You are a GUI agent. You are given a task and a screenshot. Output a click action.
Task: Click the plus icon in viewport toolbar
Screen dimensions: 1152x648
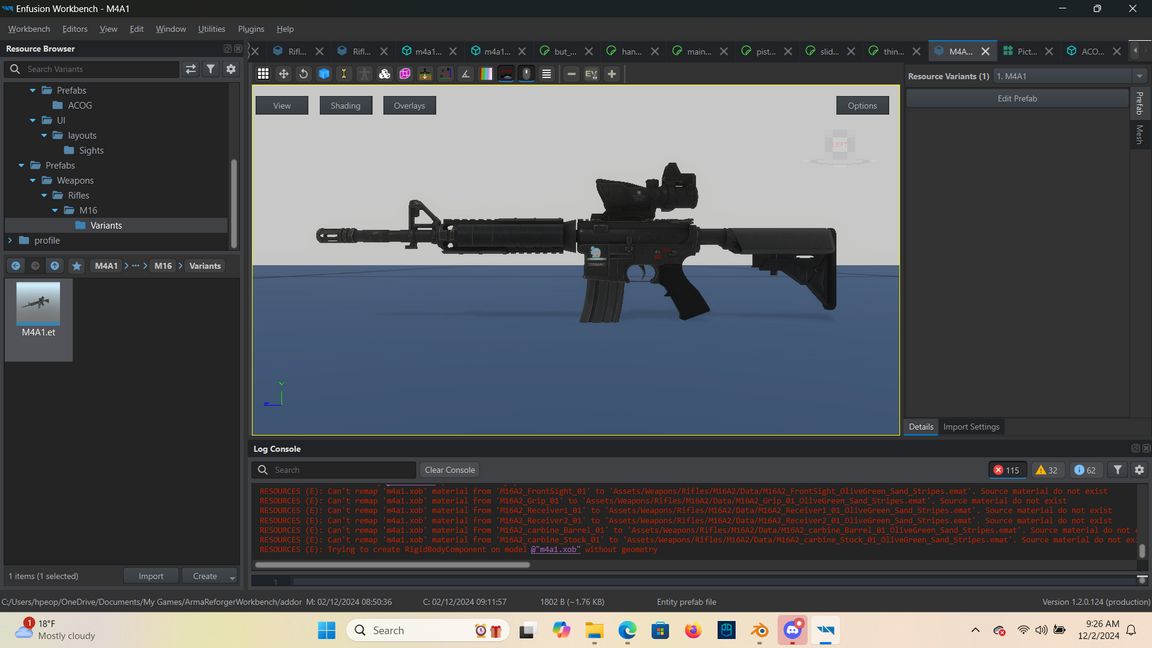click(612, 74)
